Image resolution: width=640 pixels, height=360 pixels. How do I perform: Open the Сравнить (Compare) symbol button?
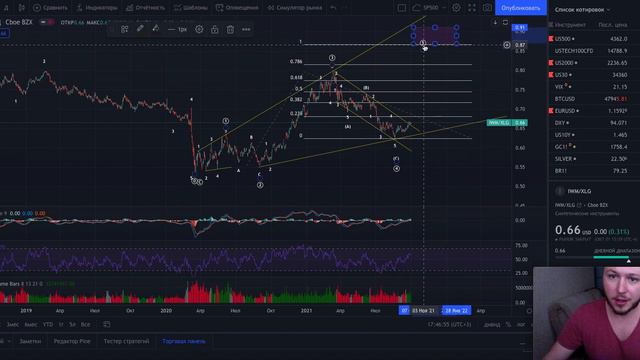click(x=50, y=8)
